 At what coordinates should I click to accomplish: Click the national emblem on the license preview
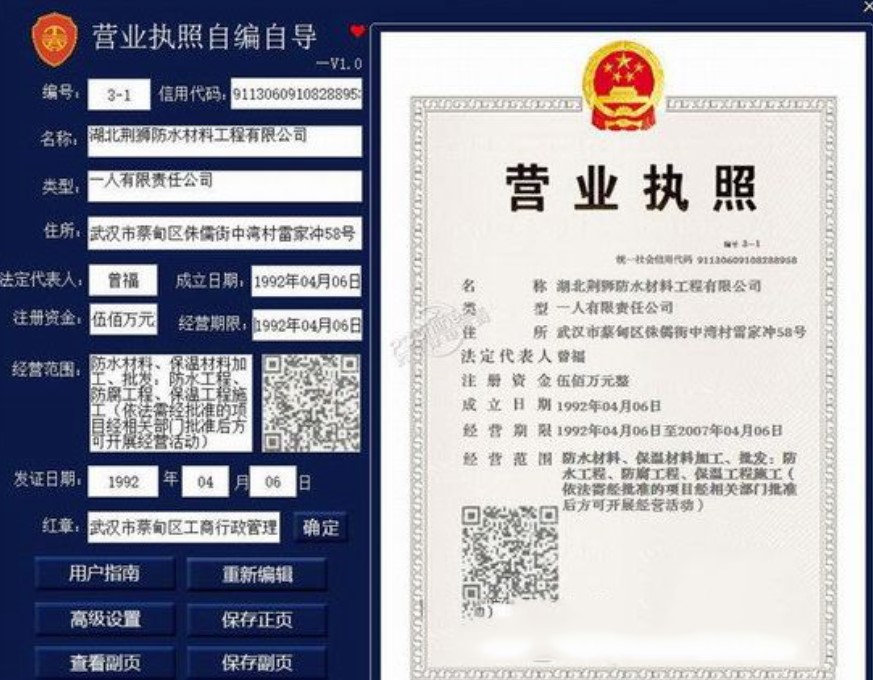[623, 85]
